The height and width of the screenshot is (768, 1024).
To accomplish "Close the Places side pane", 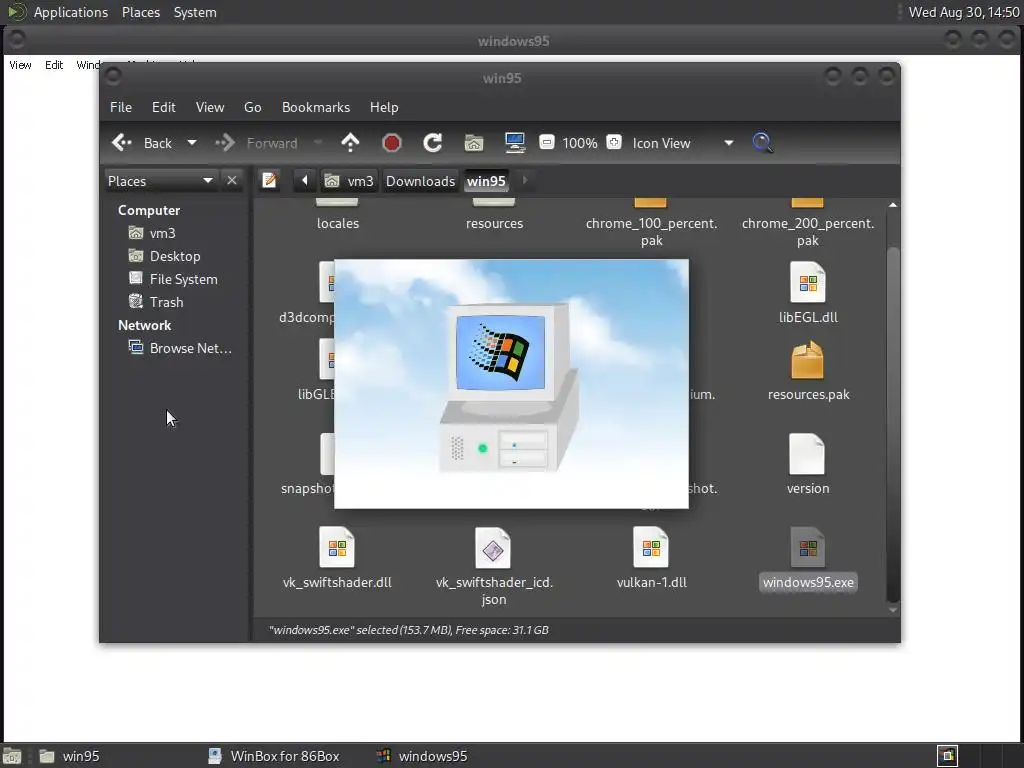I will pyautogui.click(x=231, y=180).
